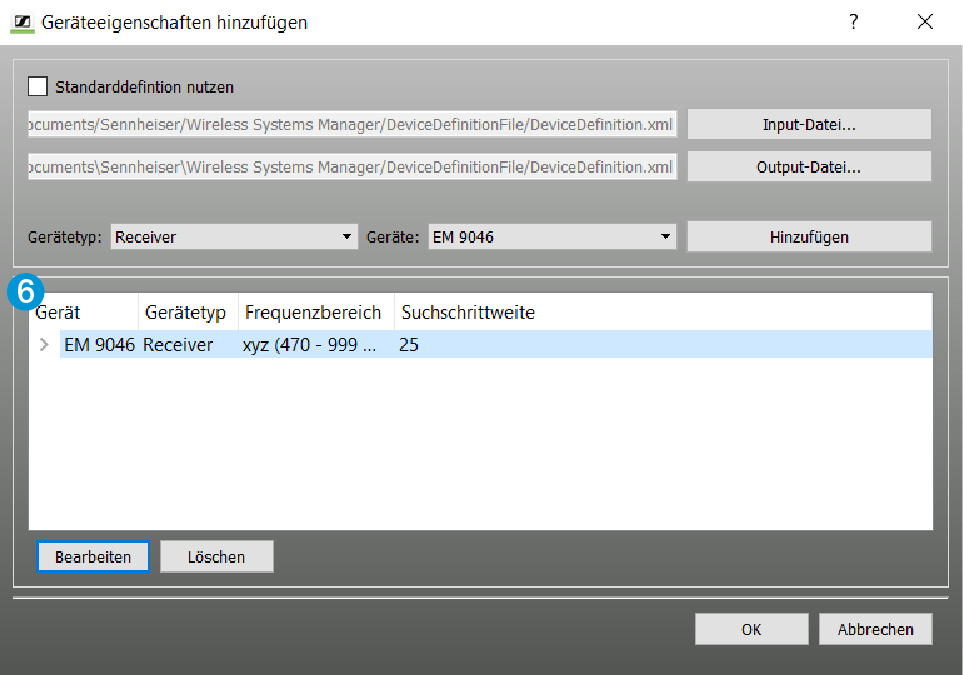The height and width of the screenshot is (675, 963).
Task: Open the Geräte EM 9046 dropdown
Action: [552, 237]
